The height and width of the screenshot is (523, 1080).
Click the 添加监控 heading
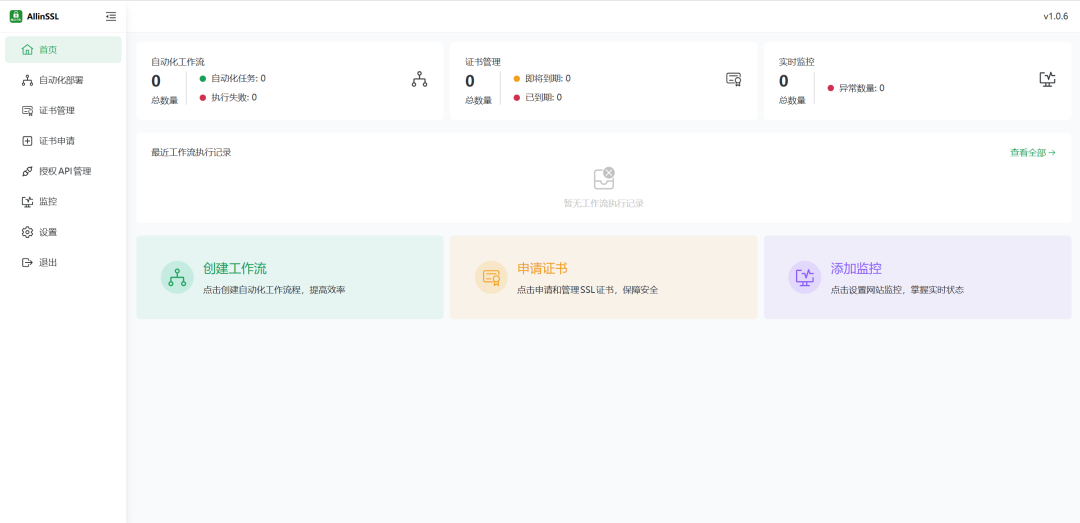click(856, 269)
